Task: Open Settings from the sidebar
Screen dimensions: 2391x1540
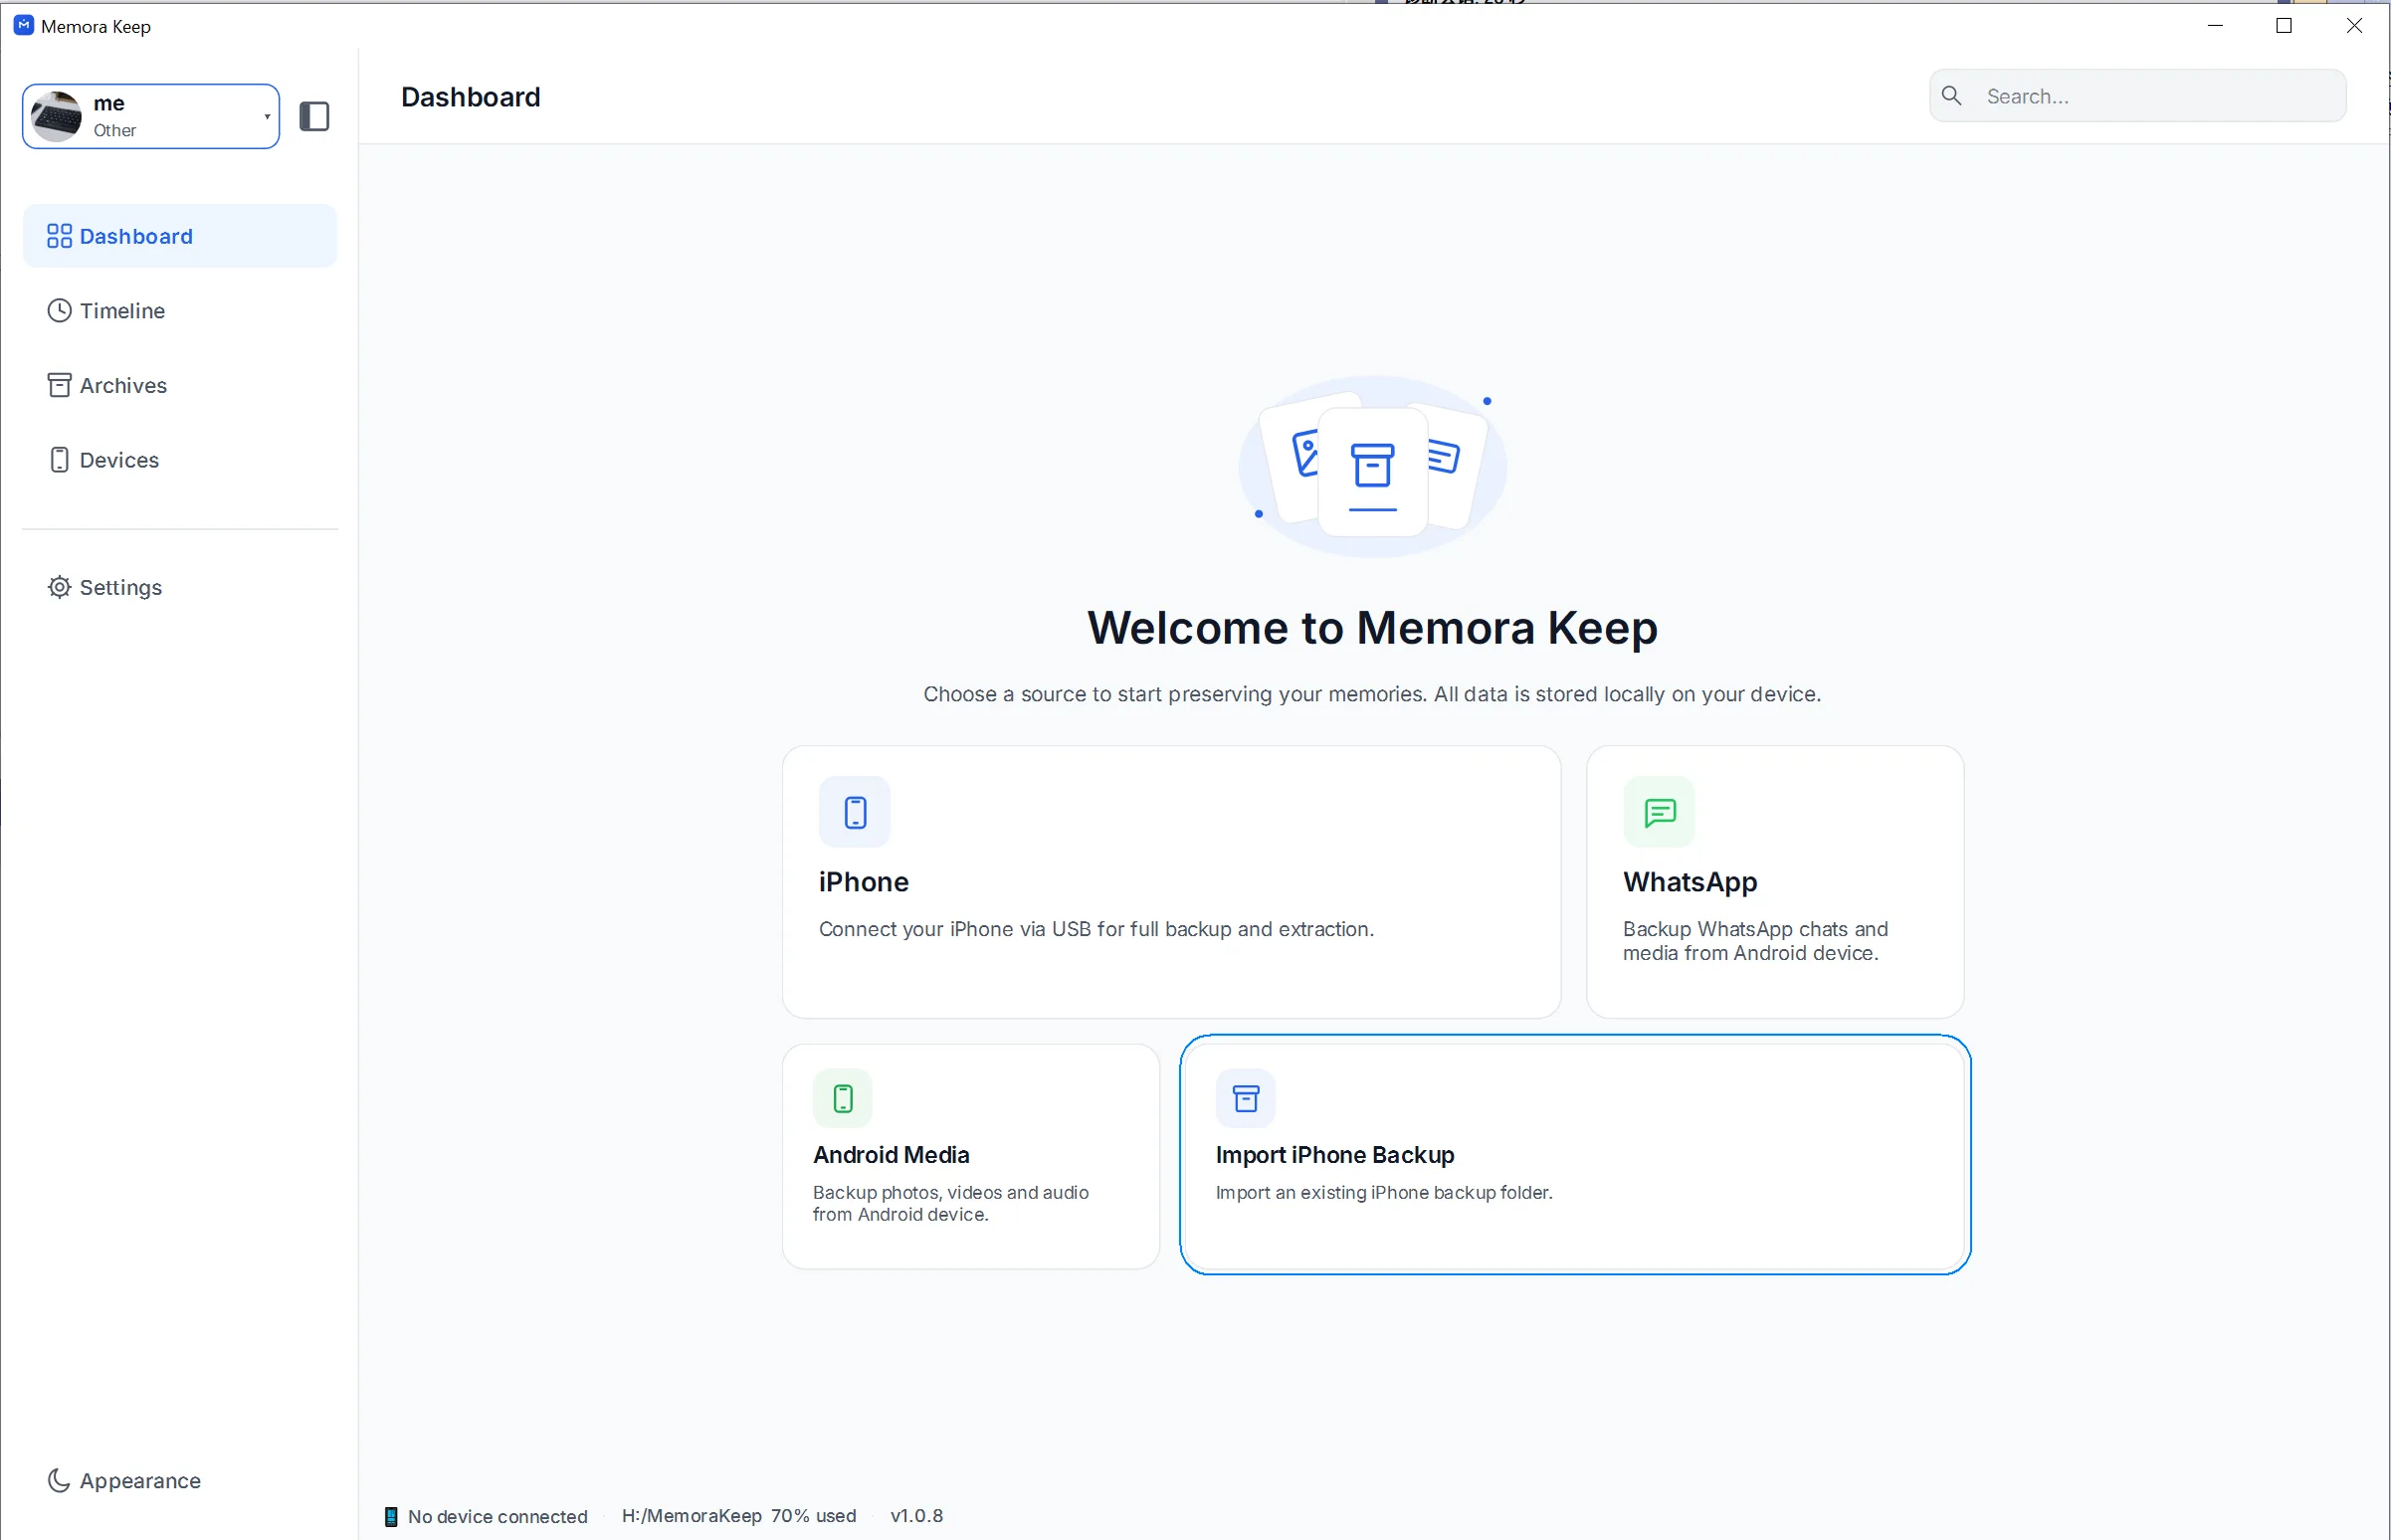Action: [180, 587]
